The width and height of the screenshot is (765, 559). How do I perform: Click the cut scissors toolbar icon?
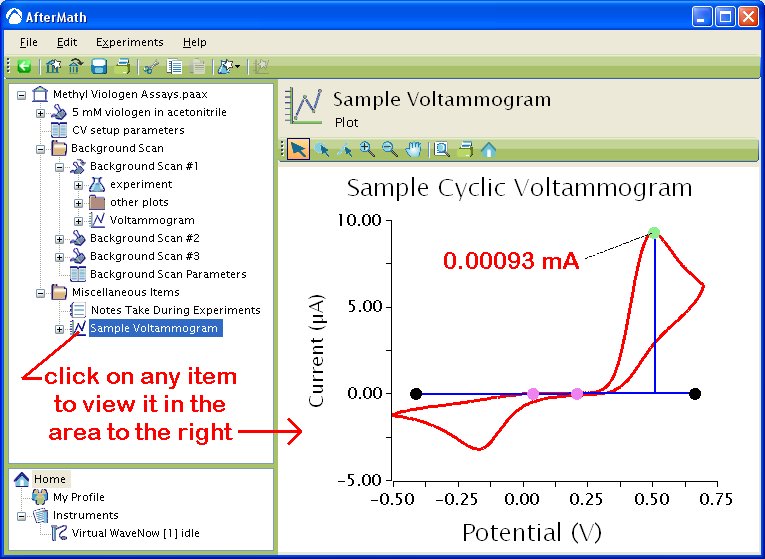click(151, 66)
